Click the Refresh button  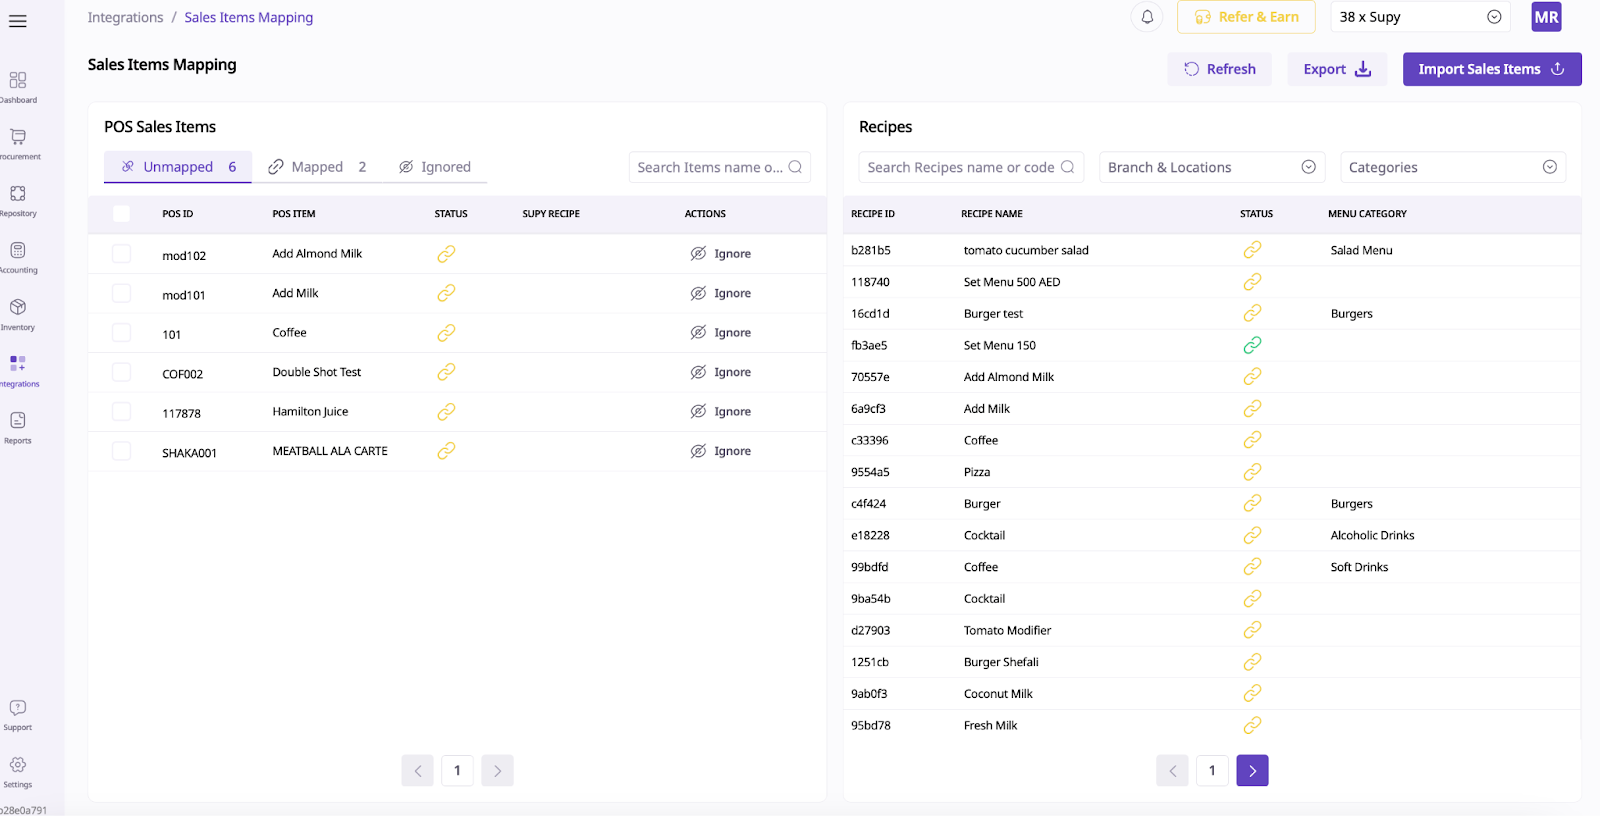point(1219,69)
